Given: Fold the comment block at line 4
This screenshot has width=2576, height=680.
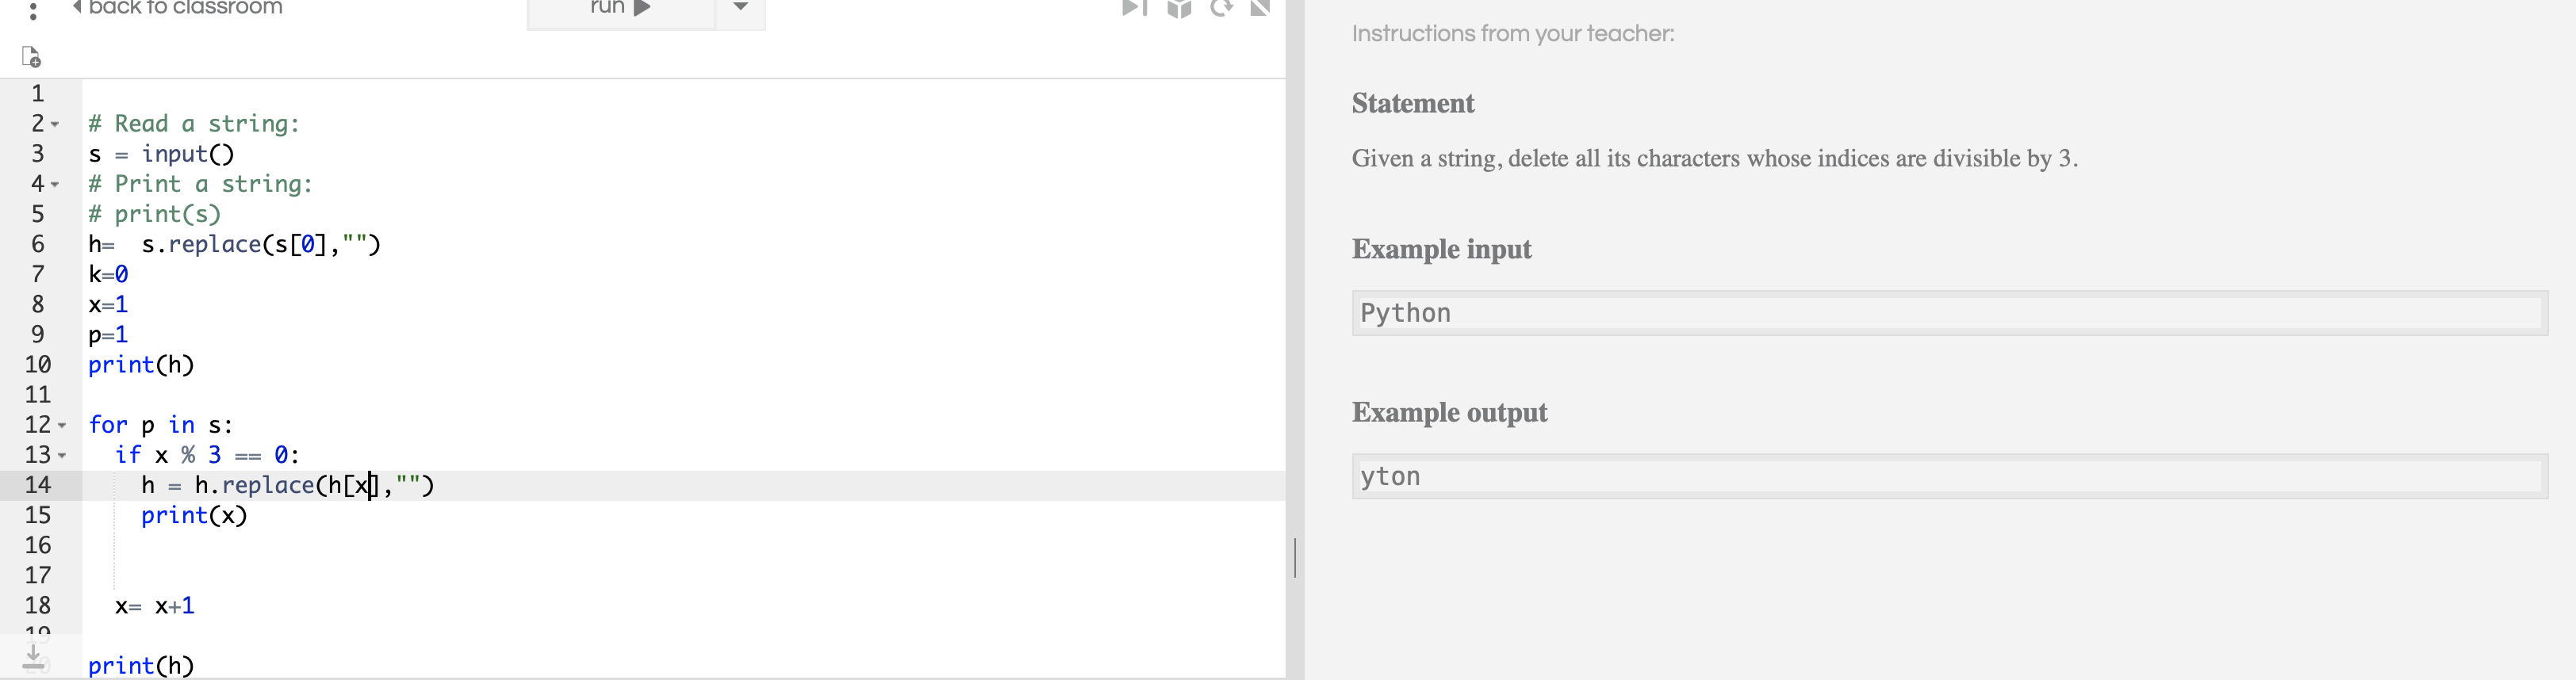Looking at the screenshot, I should coord(56,184).
